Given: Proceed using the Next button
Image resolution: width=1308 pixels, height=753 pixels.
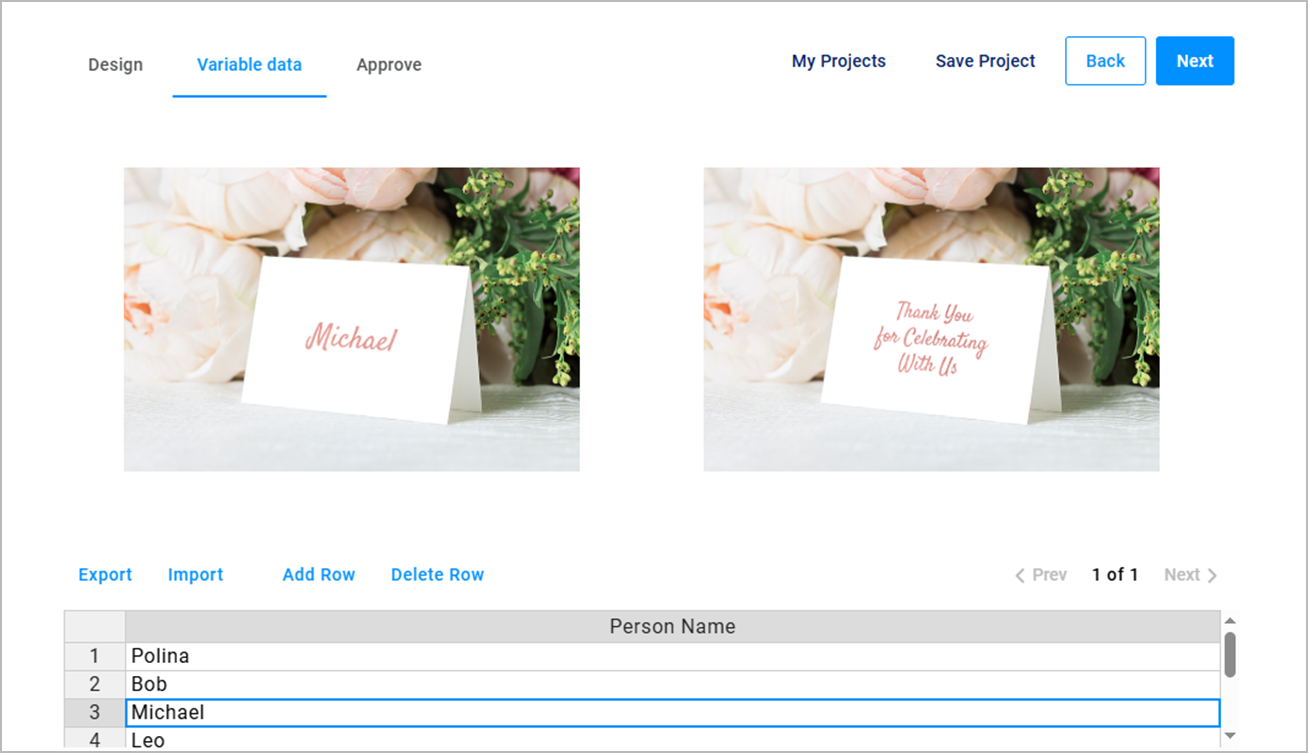Looking at the screenshot, I should (x=1195, y=61).
